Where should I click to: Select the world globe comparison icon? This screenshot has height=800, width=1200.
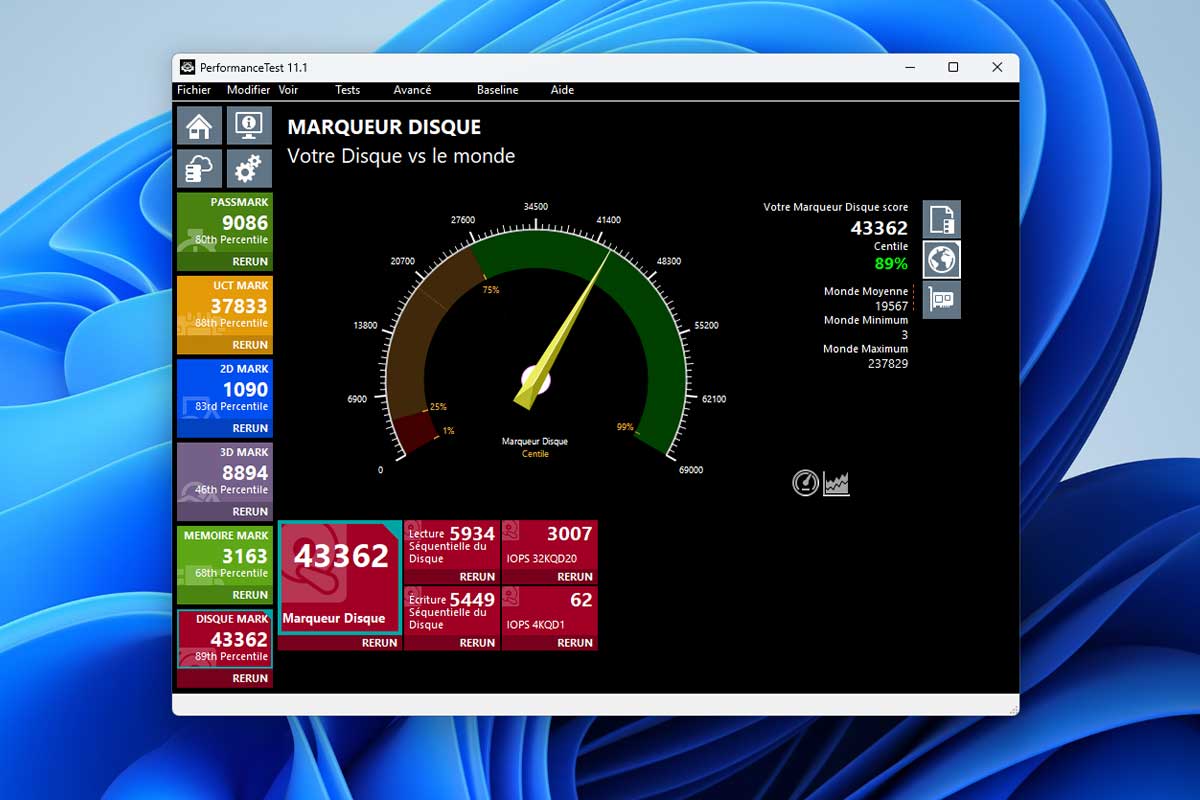point(941,259)
